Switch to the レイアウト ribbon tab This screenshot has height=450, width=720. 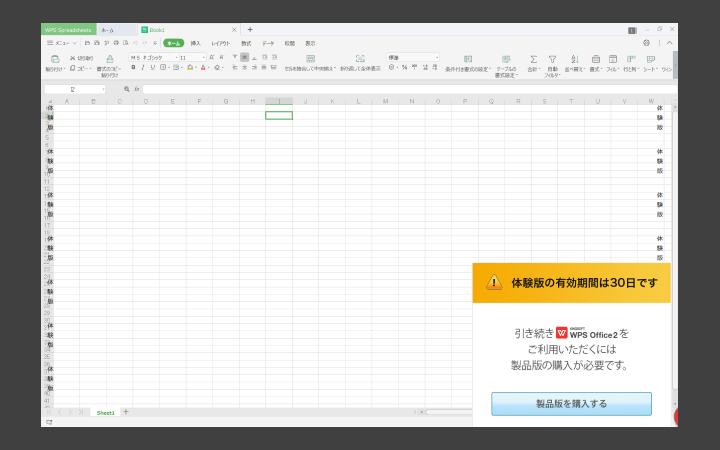click(221, 43)
